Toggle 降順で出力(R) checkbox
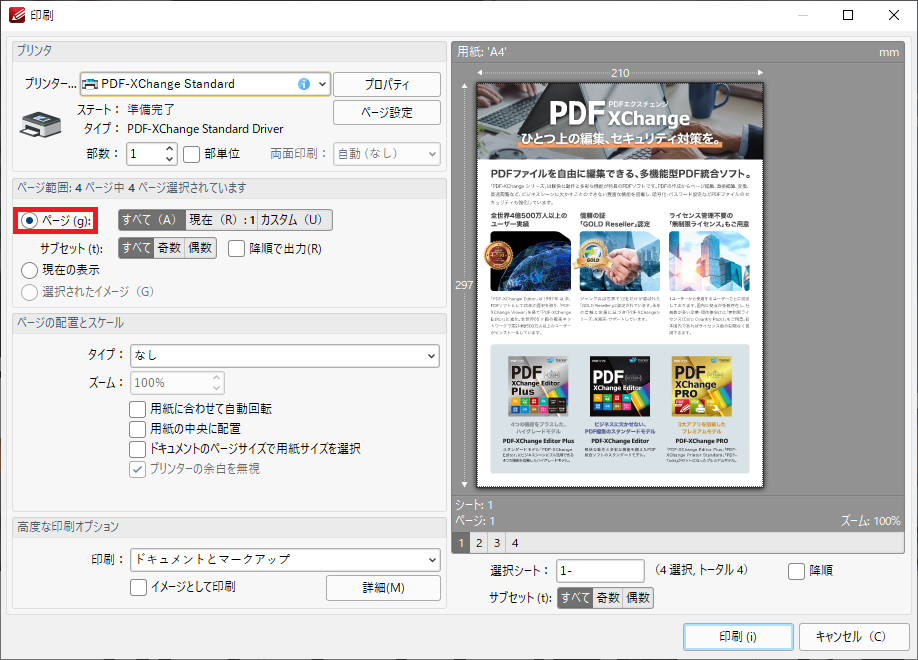 pos(237,248)
